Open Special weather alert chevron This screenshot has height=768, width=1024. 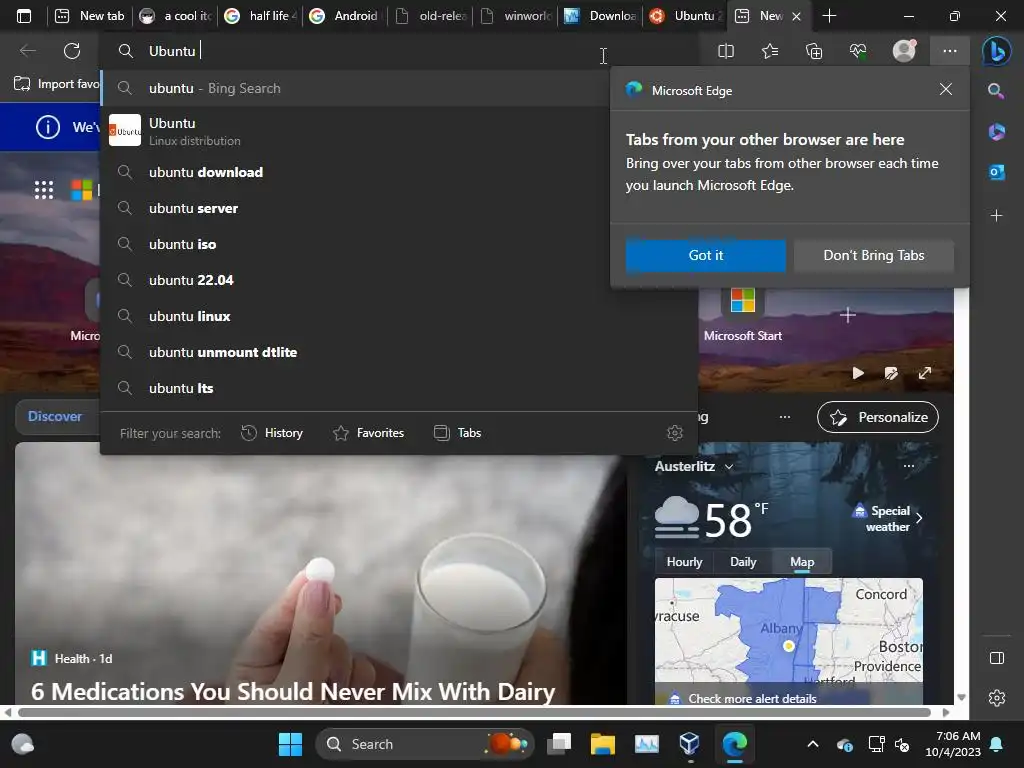(920, 519)
